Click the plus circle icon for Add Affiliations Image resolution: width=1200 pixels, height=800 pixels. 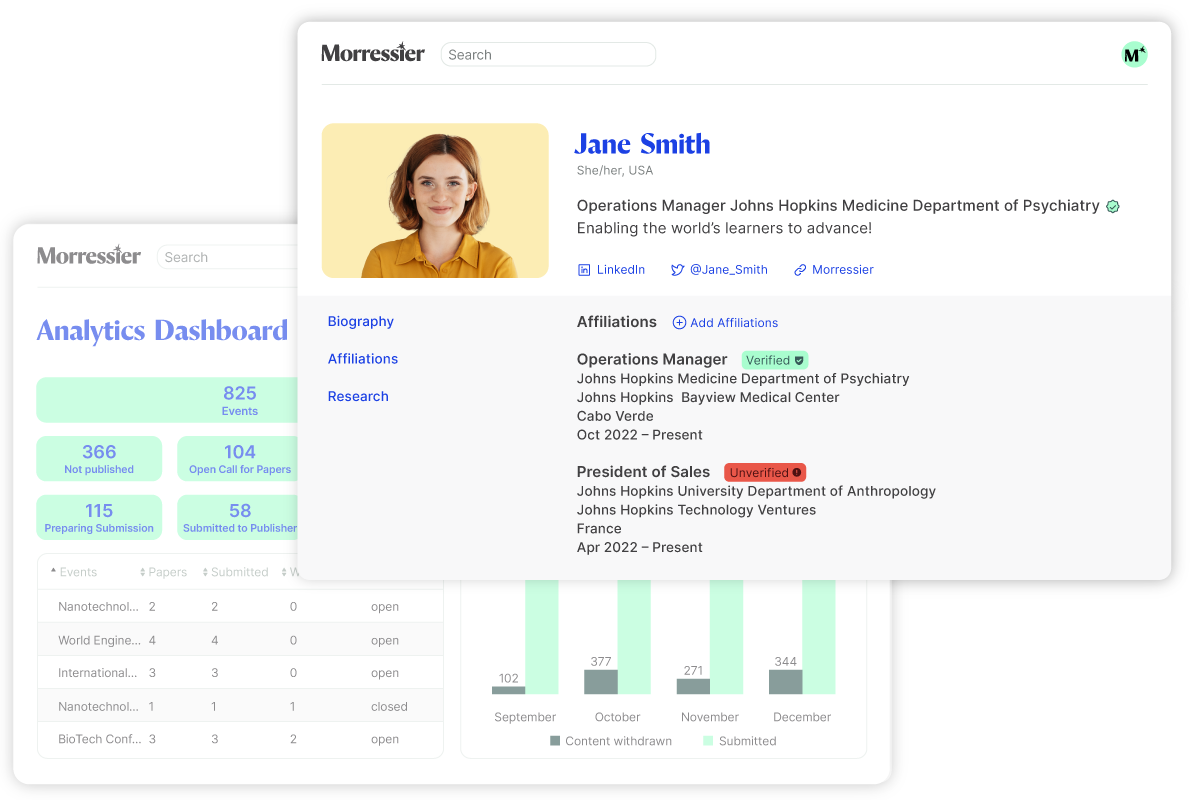tap(679, 323)
